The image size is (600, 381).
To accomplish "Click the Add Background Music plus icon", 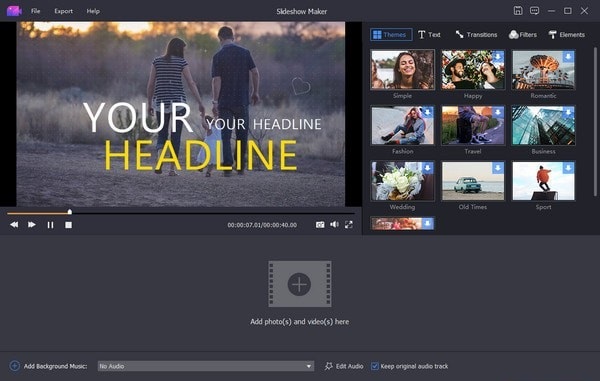I will click(15, 366).
